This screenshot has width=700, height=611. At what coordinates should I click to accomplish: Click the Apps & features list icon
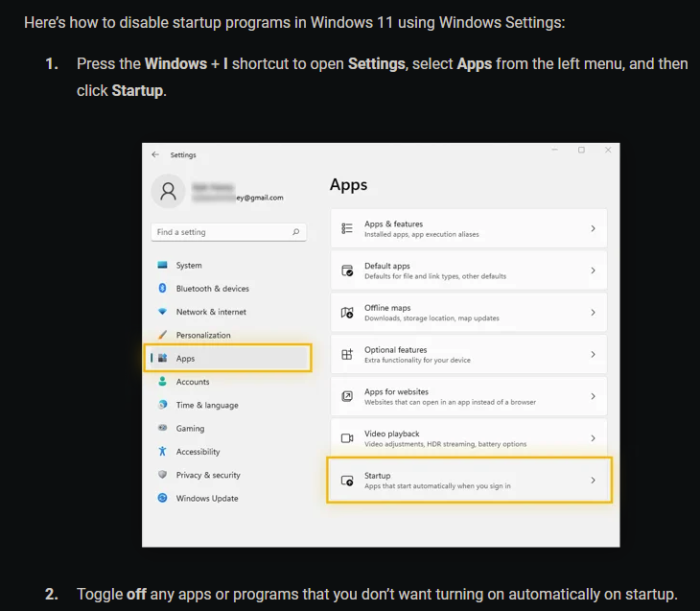(347, 229)
